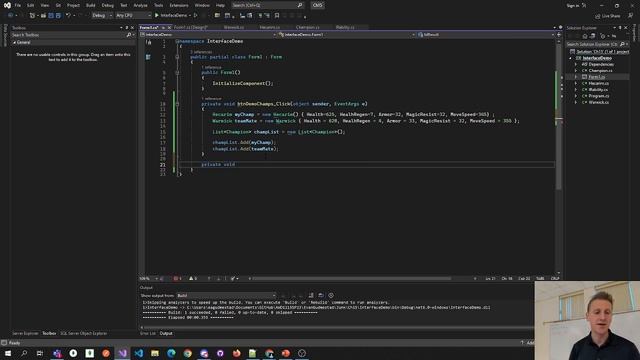Switch to the Form1.cs [Design] tab
This screenshot has height=360, width=640.
tap(191, 27)
